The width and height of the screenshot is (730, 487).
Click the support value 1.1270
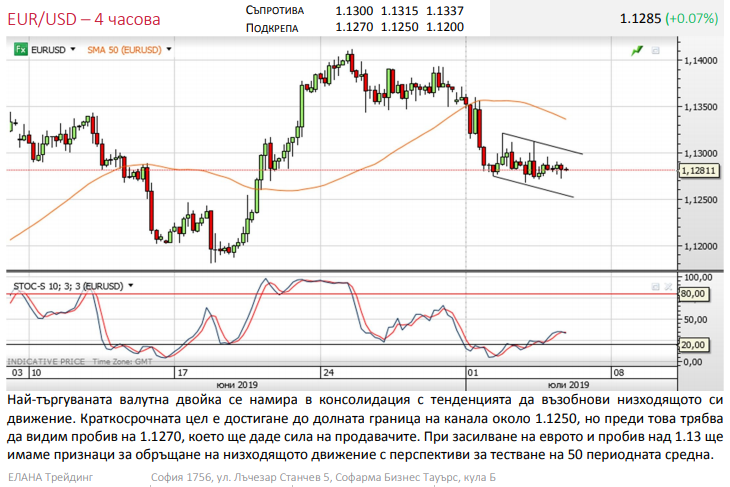tap(354, 27)
